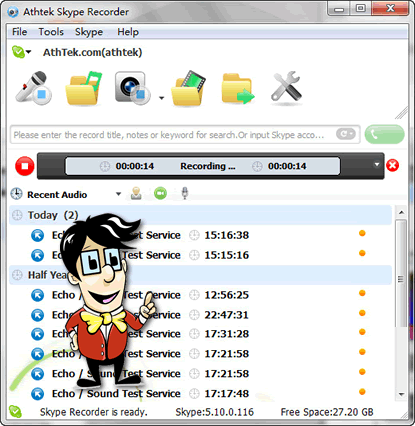Open the Skype menu

pos(89,32)
